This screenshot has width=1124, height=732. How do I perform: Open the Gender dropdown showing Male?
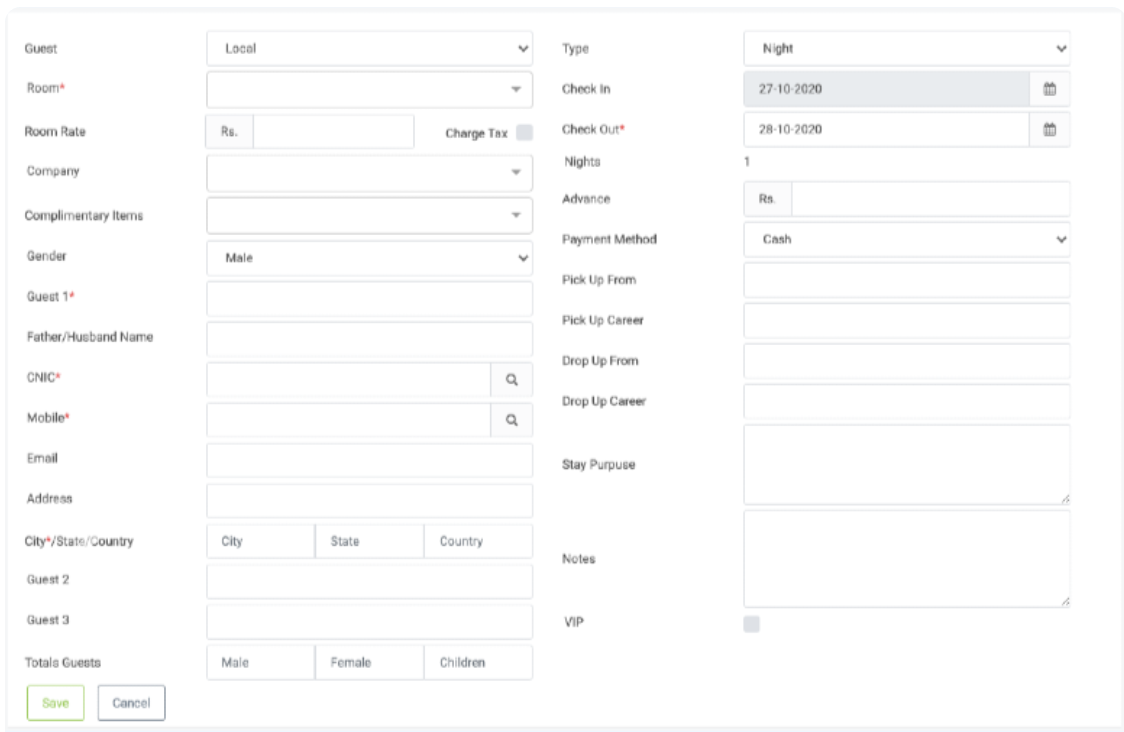click(x=369, y=258)
